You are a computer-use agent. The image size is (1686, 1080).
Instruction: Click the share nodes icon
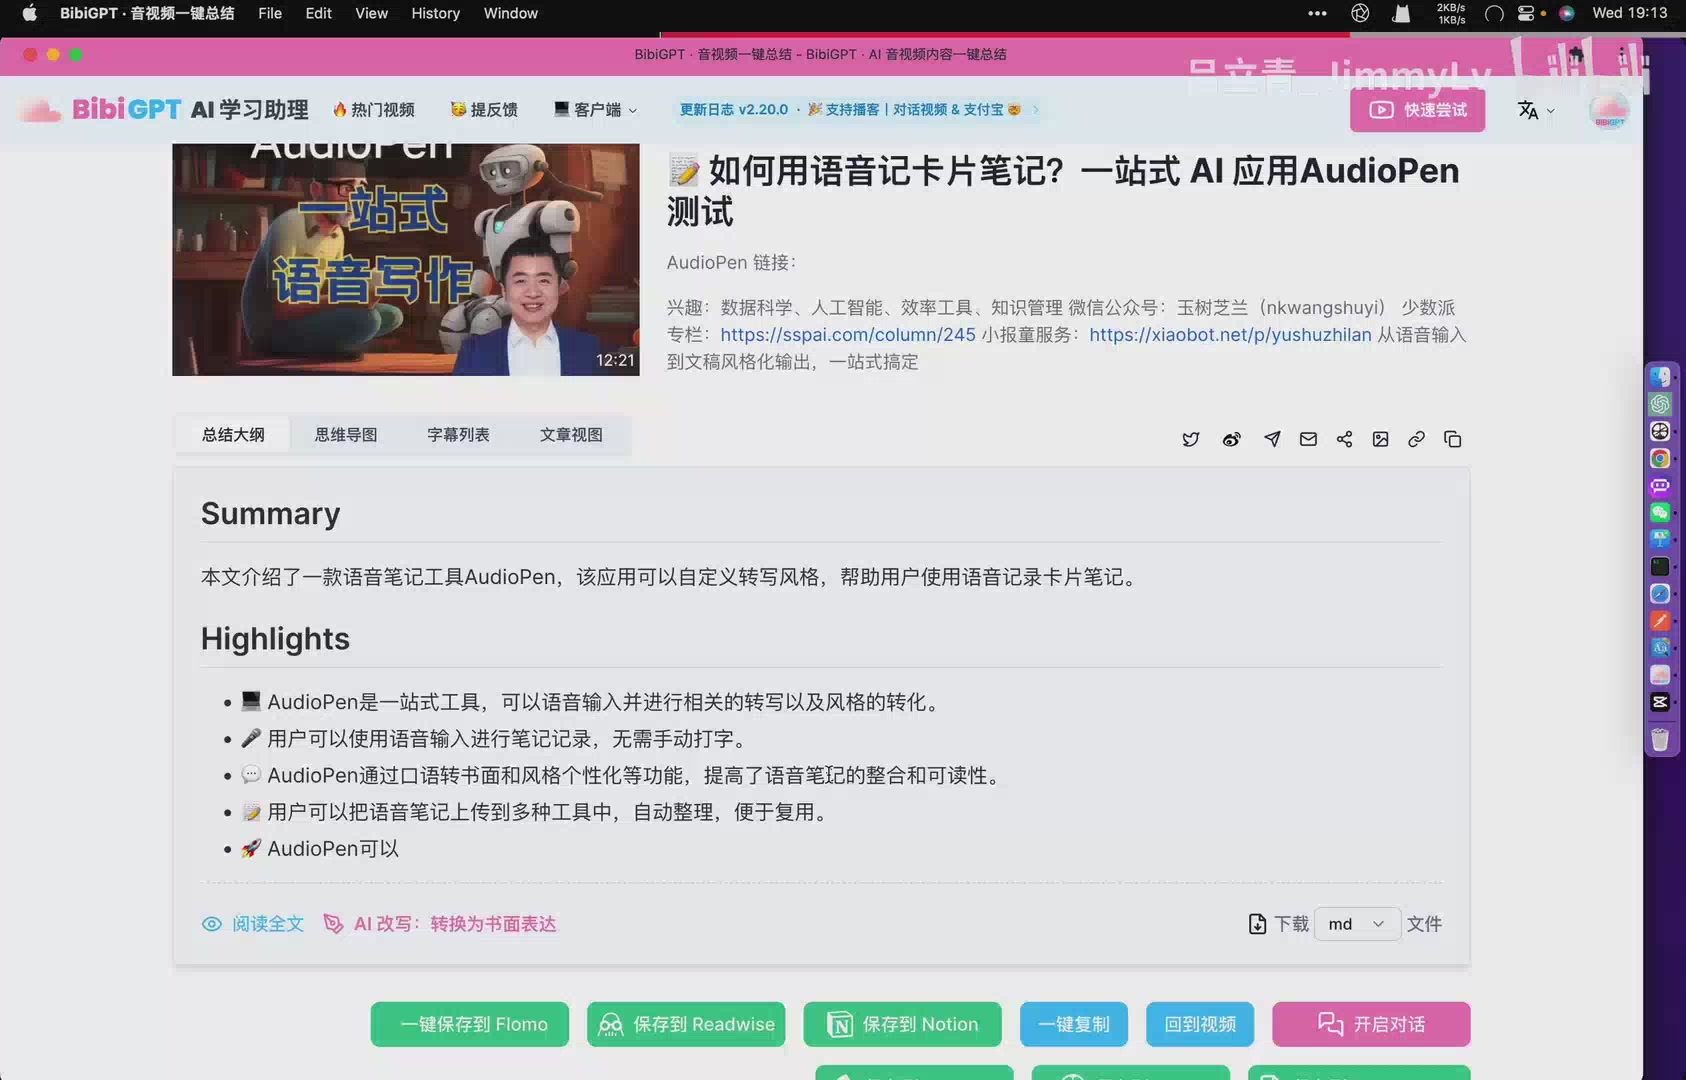pos(1344,439)
